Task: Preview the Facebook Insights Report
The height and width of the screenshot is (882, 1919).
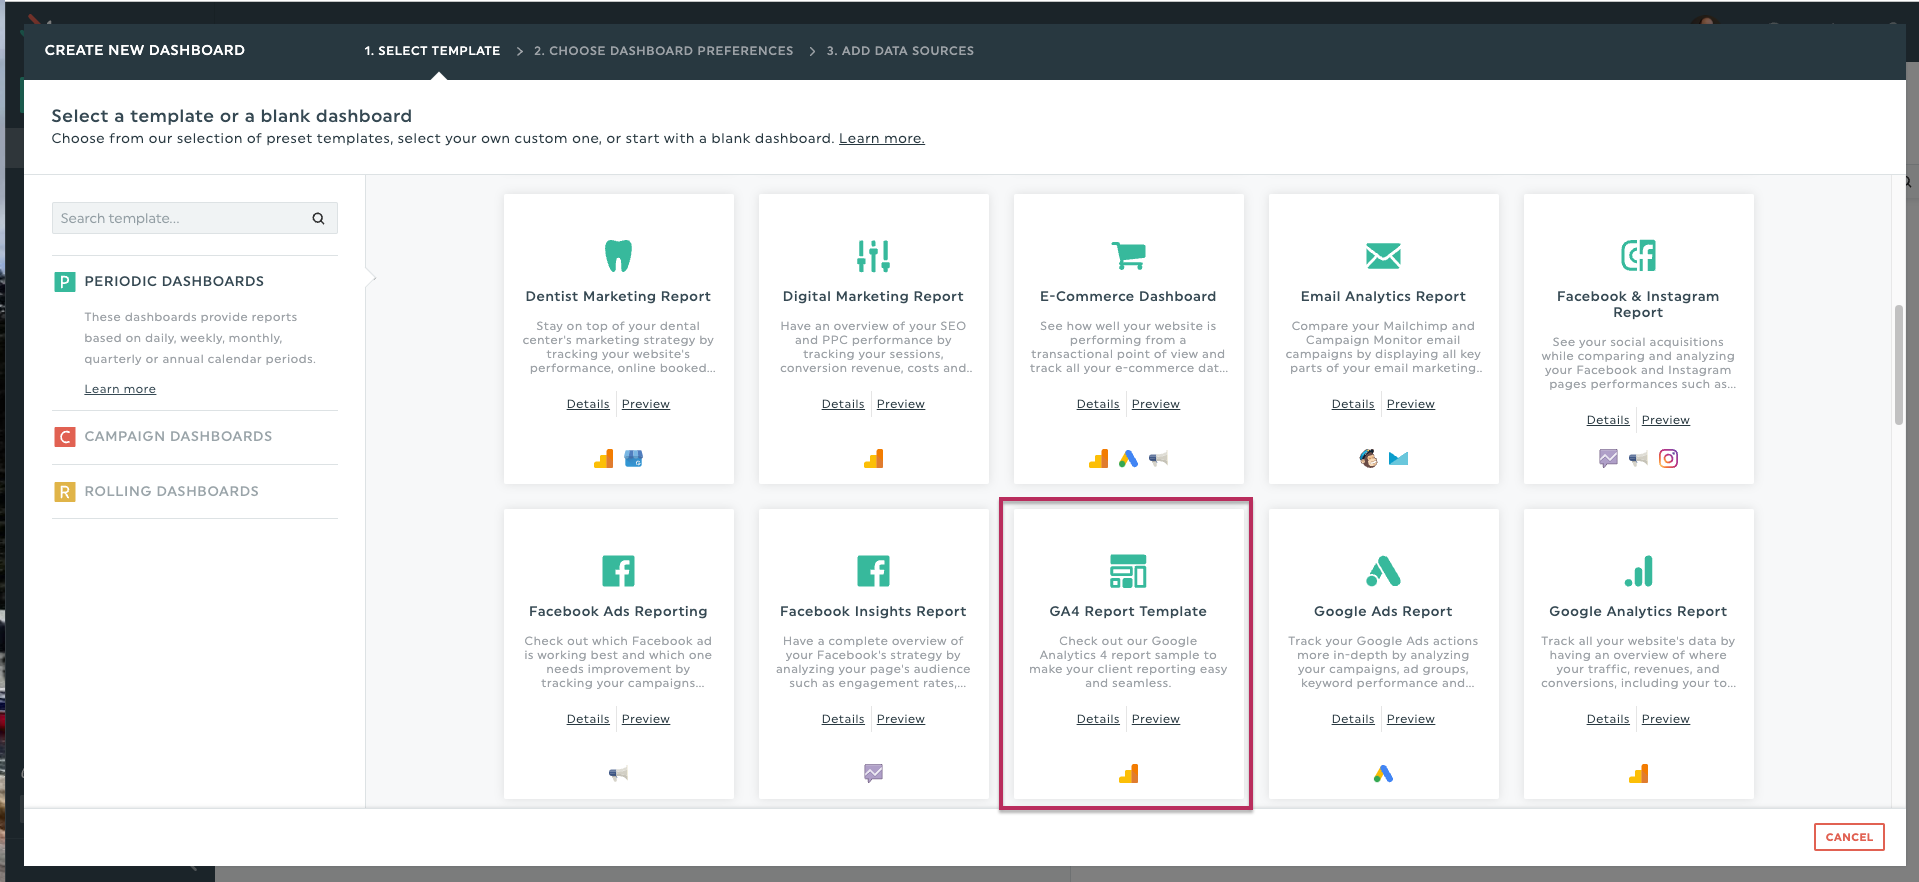Action: (x=901, y=719)
